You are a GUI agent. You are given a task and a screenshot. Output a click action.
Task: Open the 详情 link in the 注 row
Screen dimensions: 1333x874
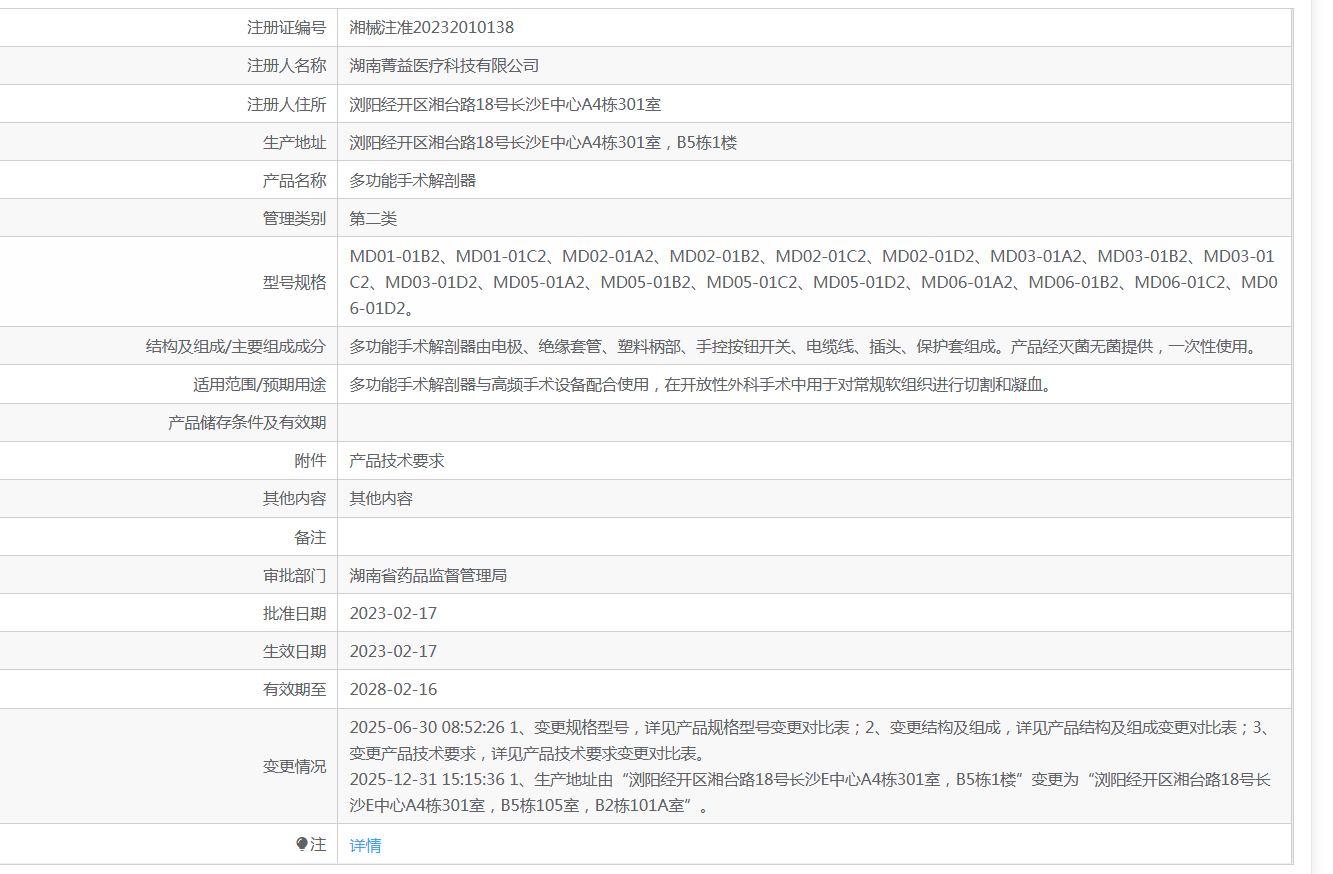365,845
